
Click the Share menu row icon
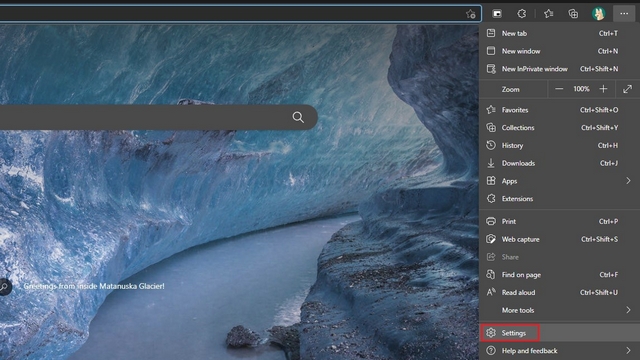(491, 257)
